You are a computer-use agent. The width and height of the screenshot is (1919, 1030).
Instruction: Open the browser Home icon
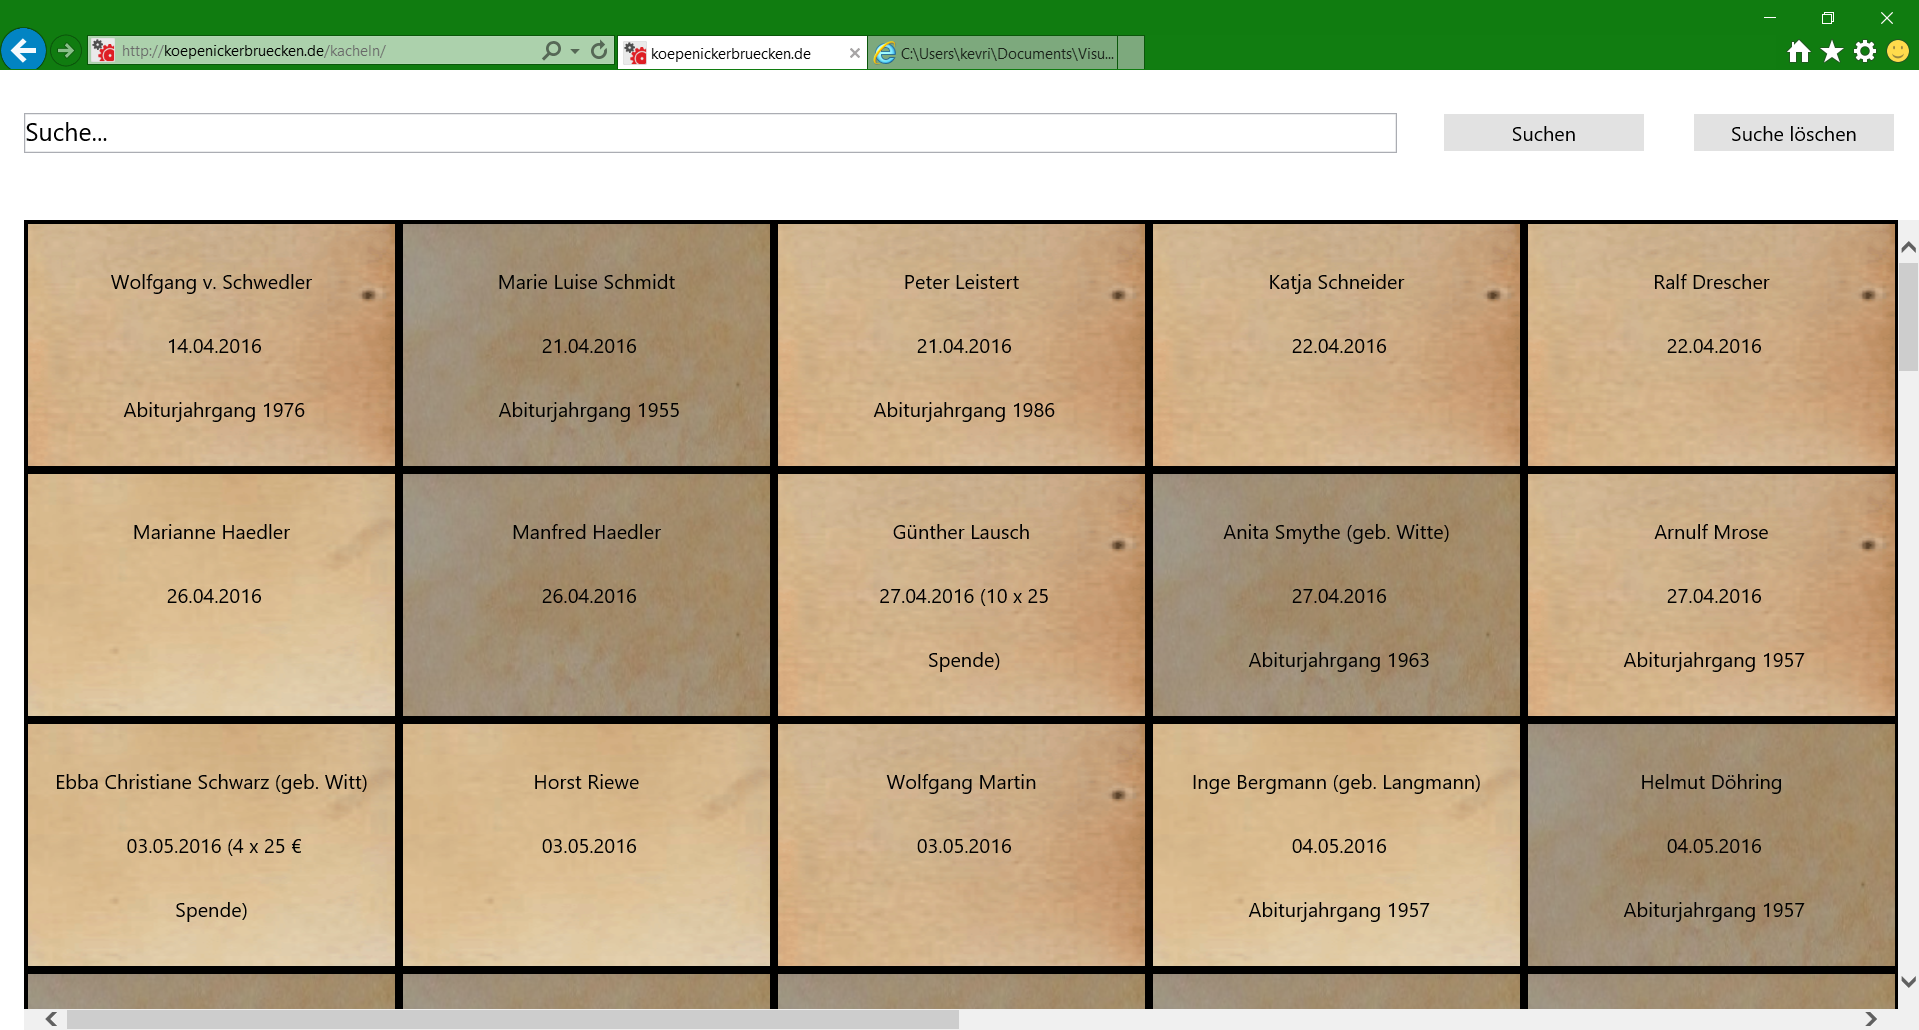[x=1799, y=51]
